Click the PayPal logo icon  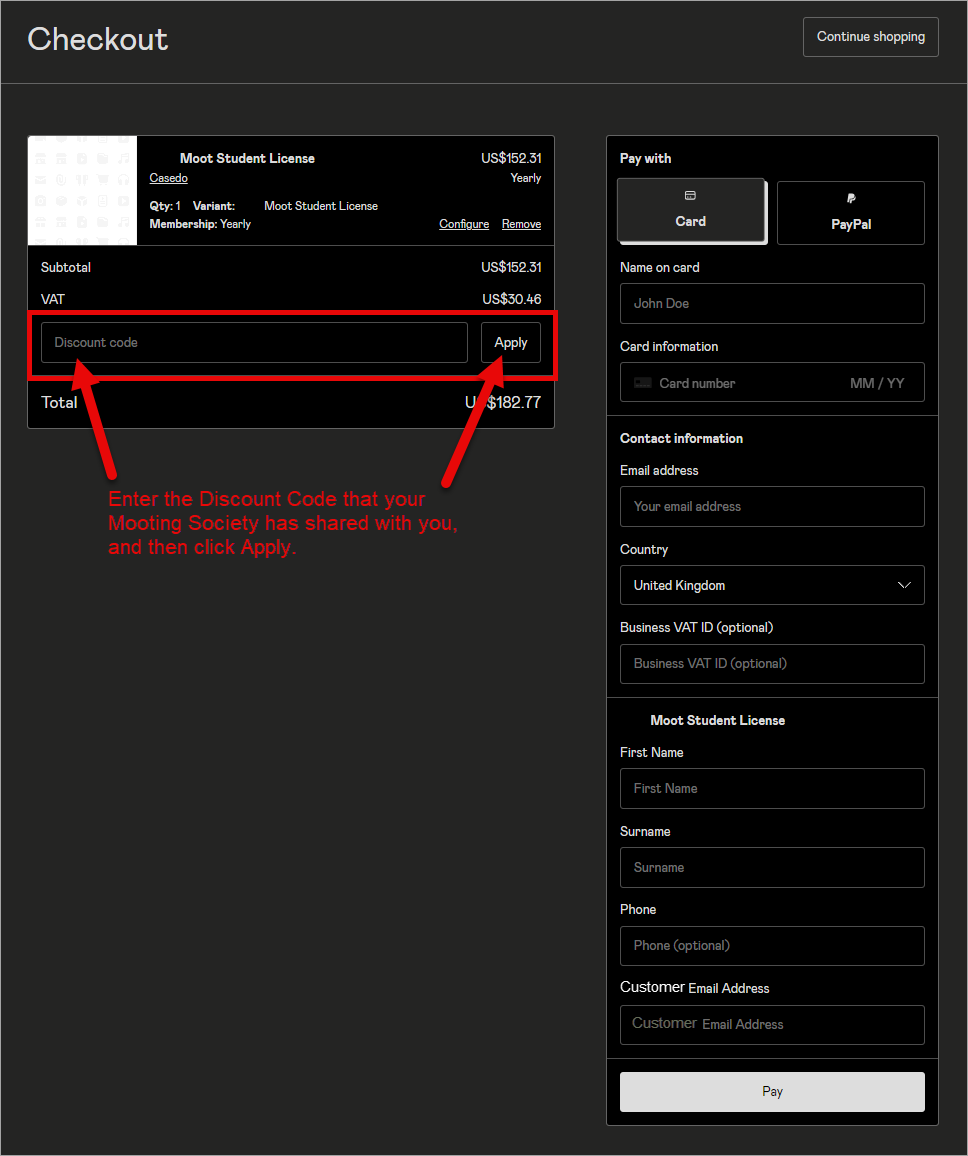click(851, 198)
